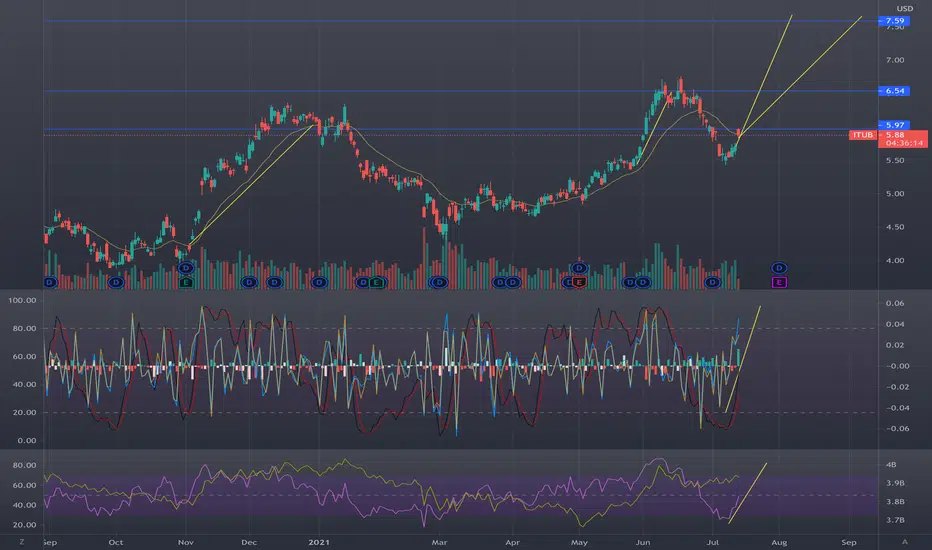The image size is (932, 550).
Task: Click the dividend D marker at January 2021
Action: click(319, 282)
